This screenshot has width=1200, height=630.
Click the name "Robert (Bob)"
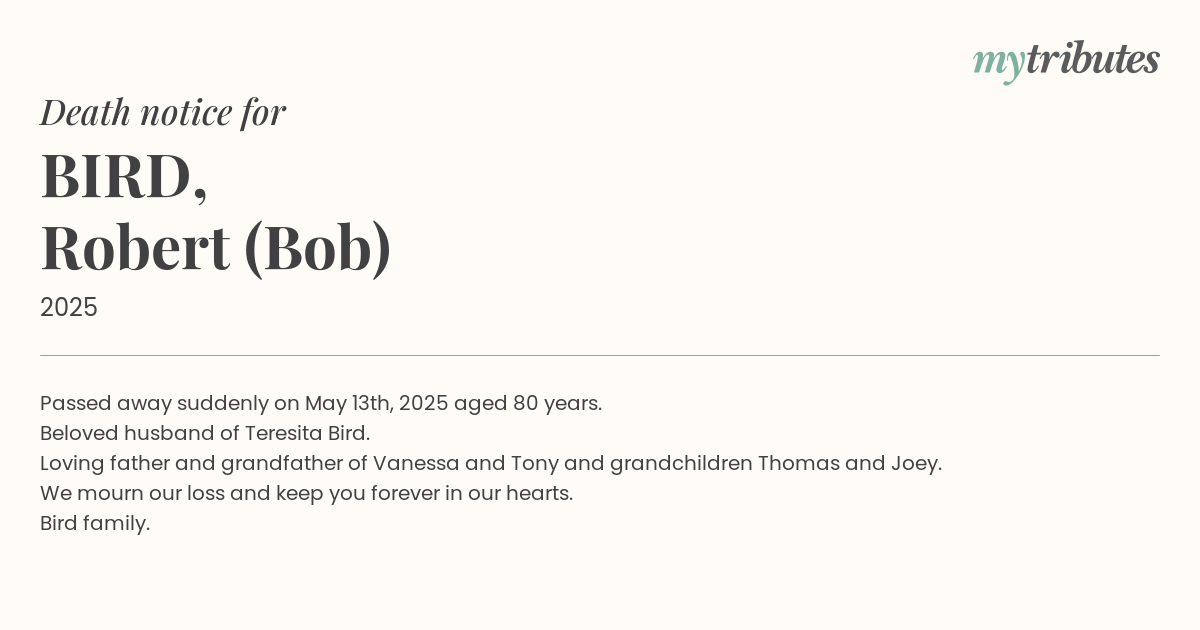216,248
